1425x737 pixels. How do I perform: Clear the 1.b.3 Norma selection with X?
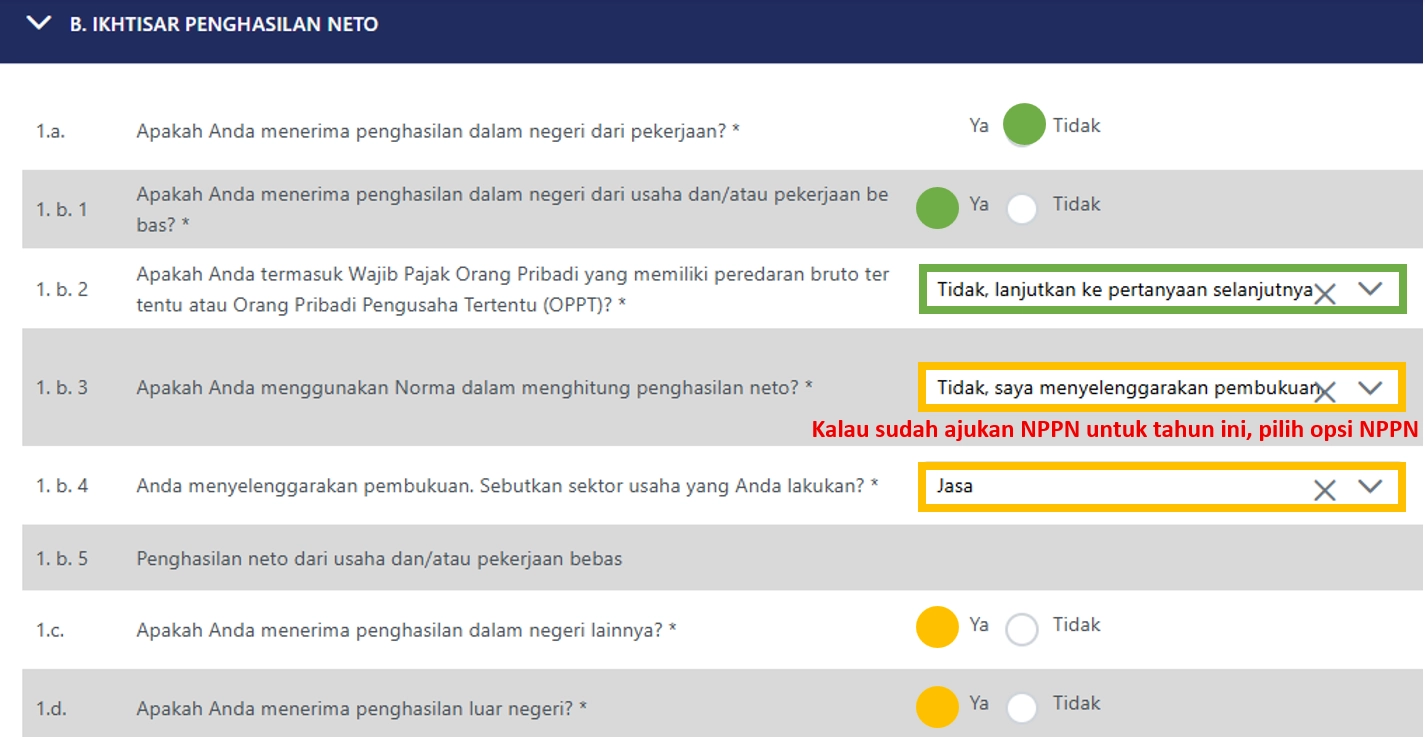click(x=1325, y=391)
